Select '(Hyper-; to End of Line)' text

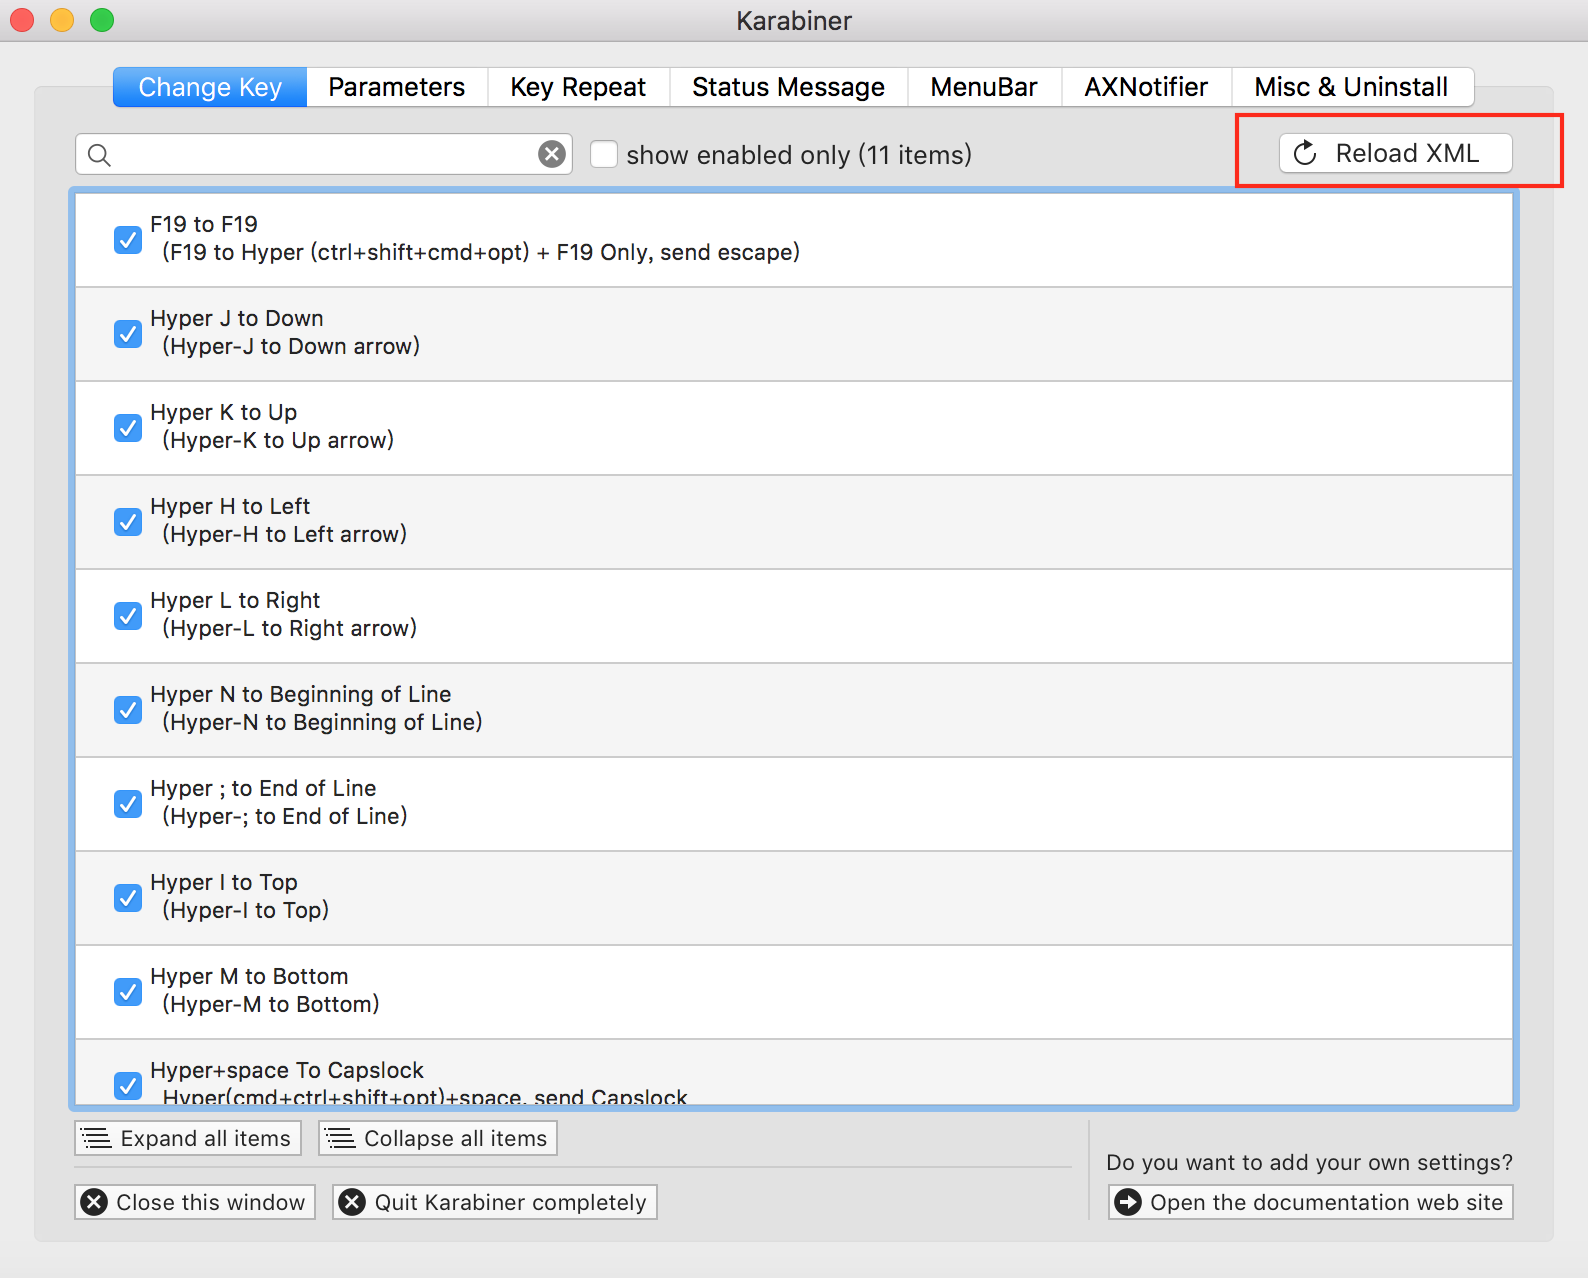(x=285, y=816)
